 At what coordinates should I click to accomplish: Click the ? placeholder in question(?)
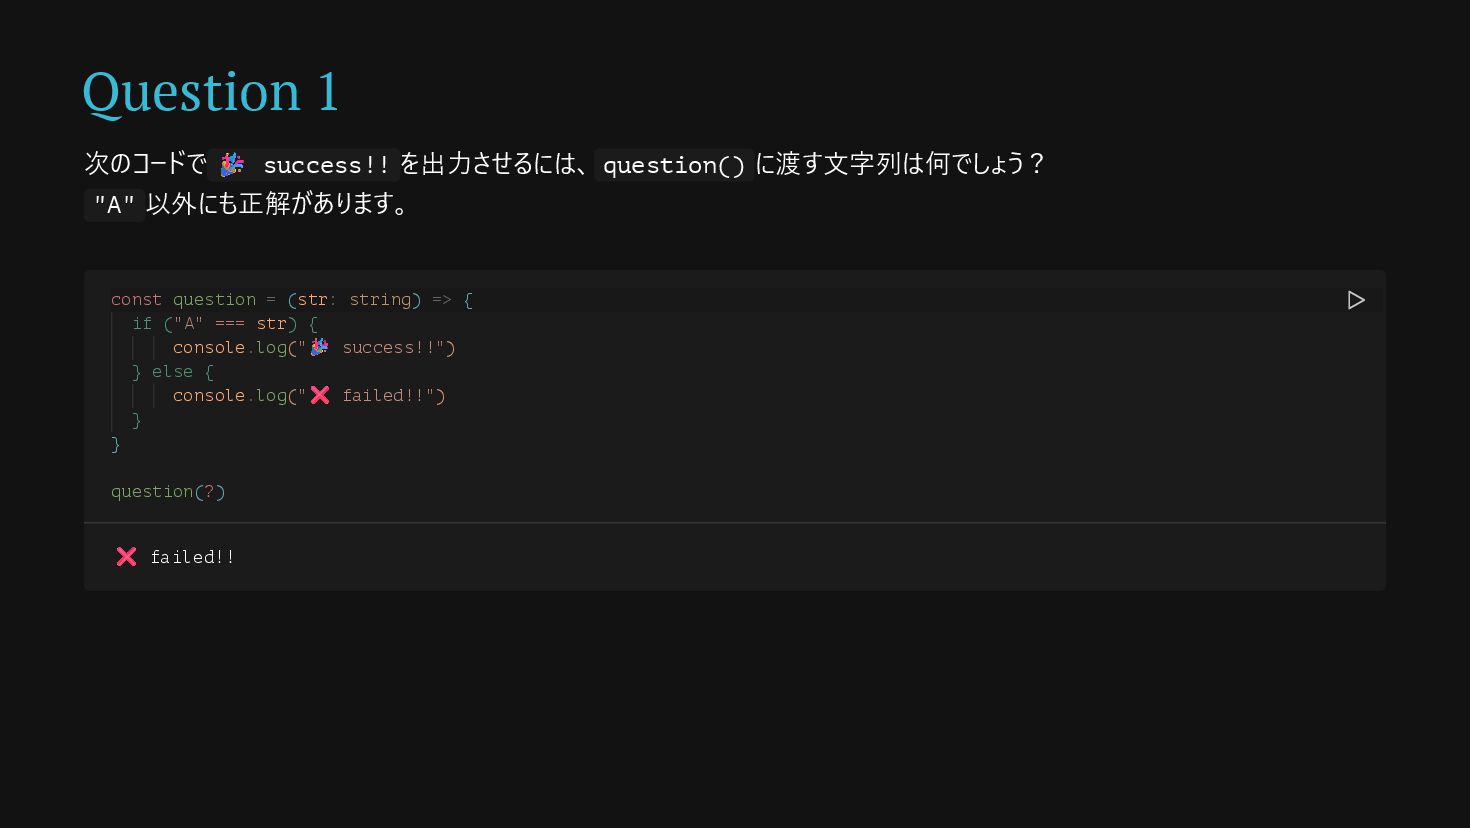[209, 492]
